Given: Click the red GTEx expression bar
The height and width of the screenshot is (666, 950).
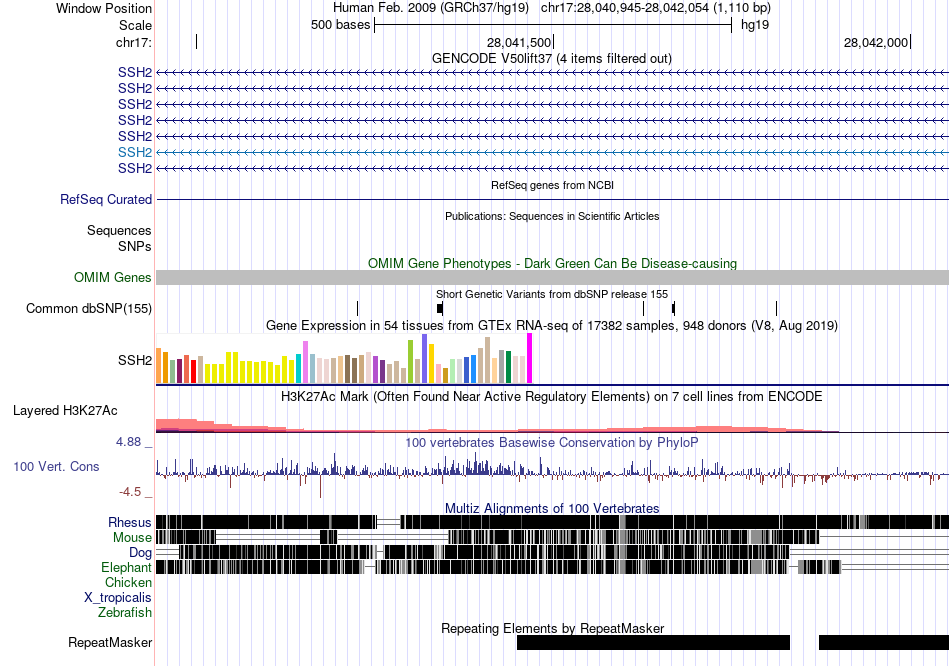Looking at the screenshot, I should coord(193,371).
